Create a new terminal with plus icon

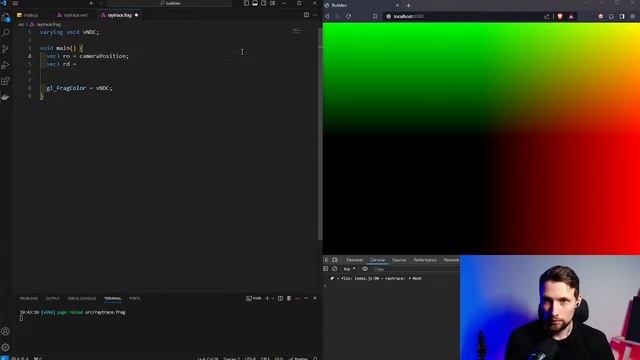(267, 298)
